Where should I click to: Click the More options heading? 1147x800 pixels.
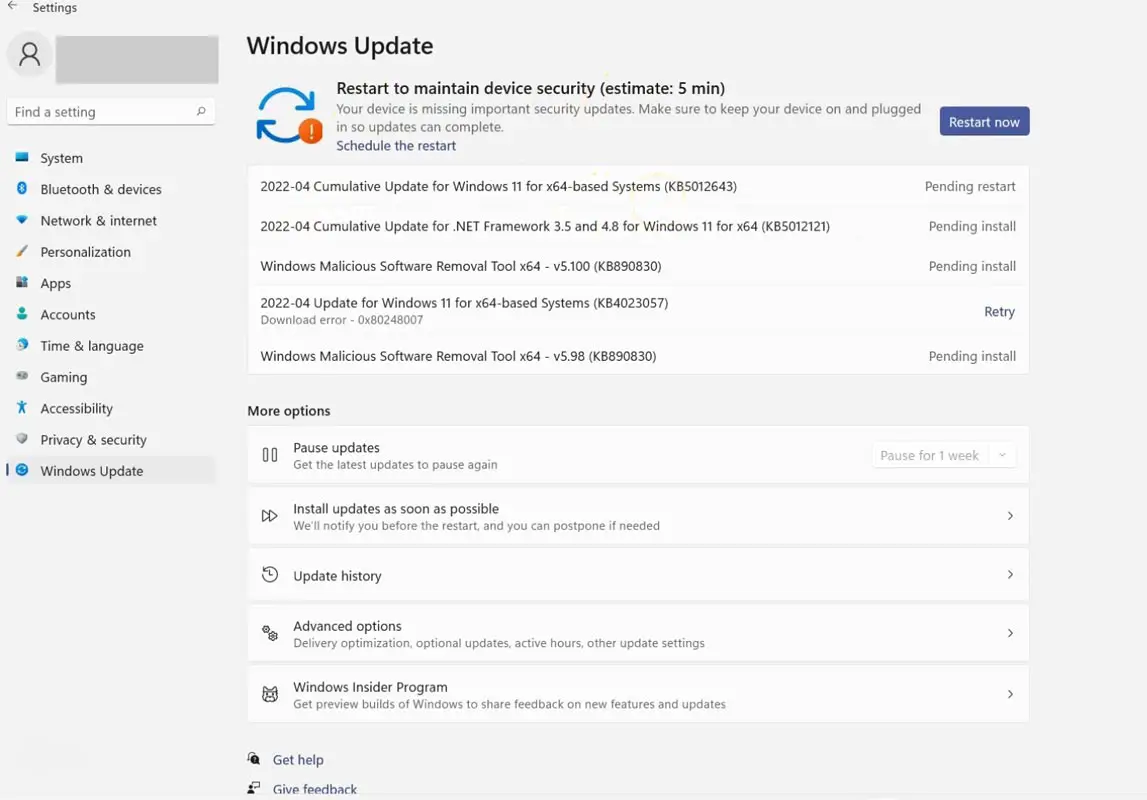[289, 411]
